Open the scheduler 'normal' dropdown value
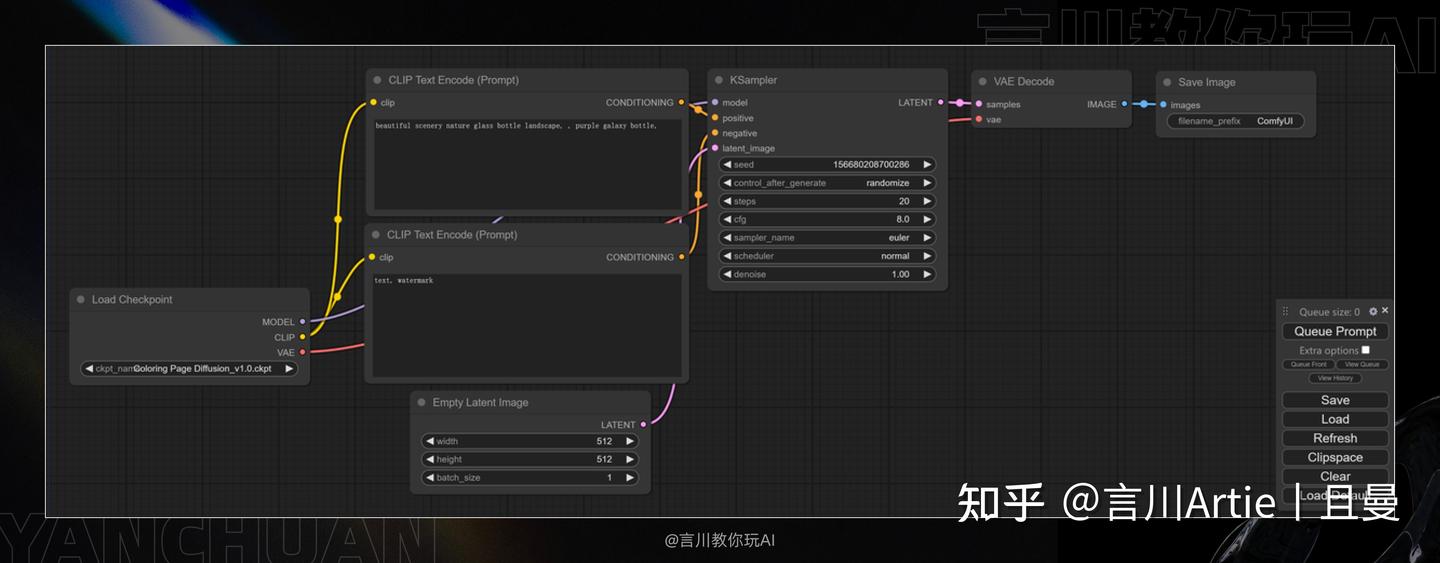 [x=827, y=256]
